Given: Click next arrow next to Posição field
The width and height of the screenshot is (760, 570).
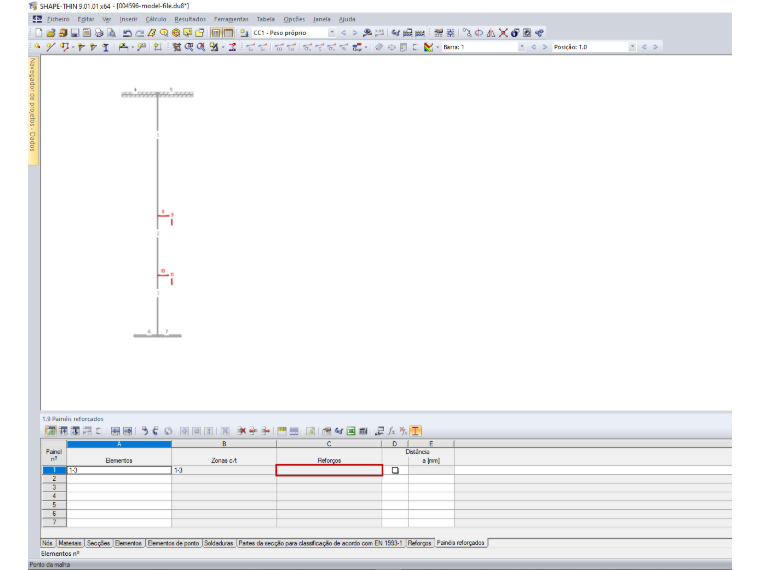Looking at the screenshot, I should point(655,47).
